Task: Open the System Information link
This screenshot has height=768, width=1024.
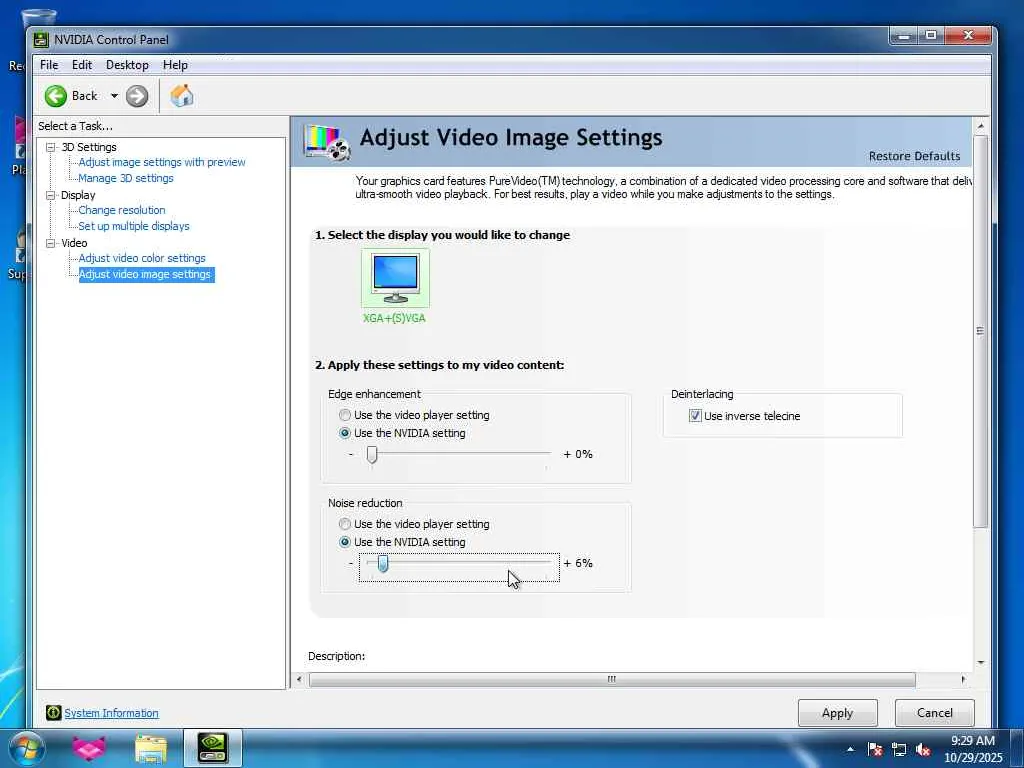Action: coord(112,713)
